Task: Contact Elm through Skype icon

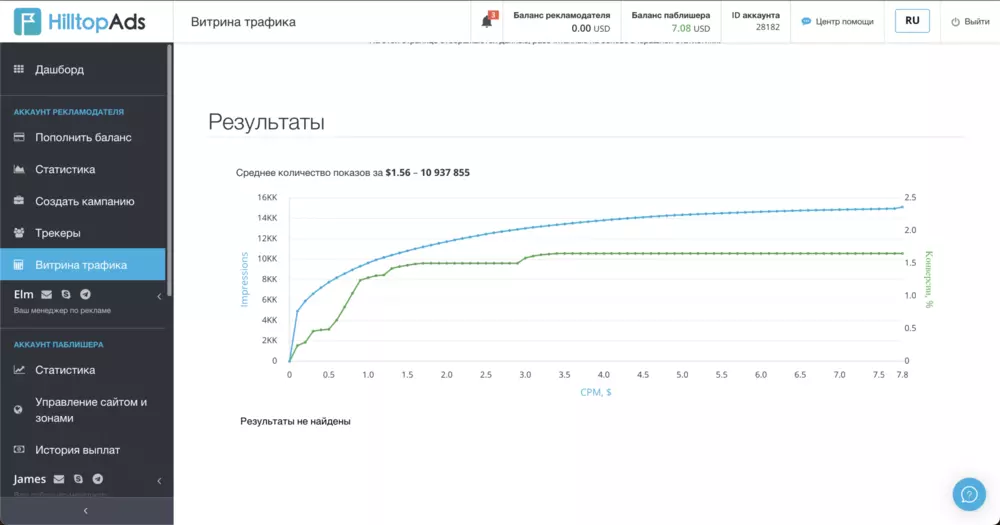Action: (66, 294)
